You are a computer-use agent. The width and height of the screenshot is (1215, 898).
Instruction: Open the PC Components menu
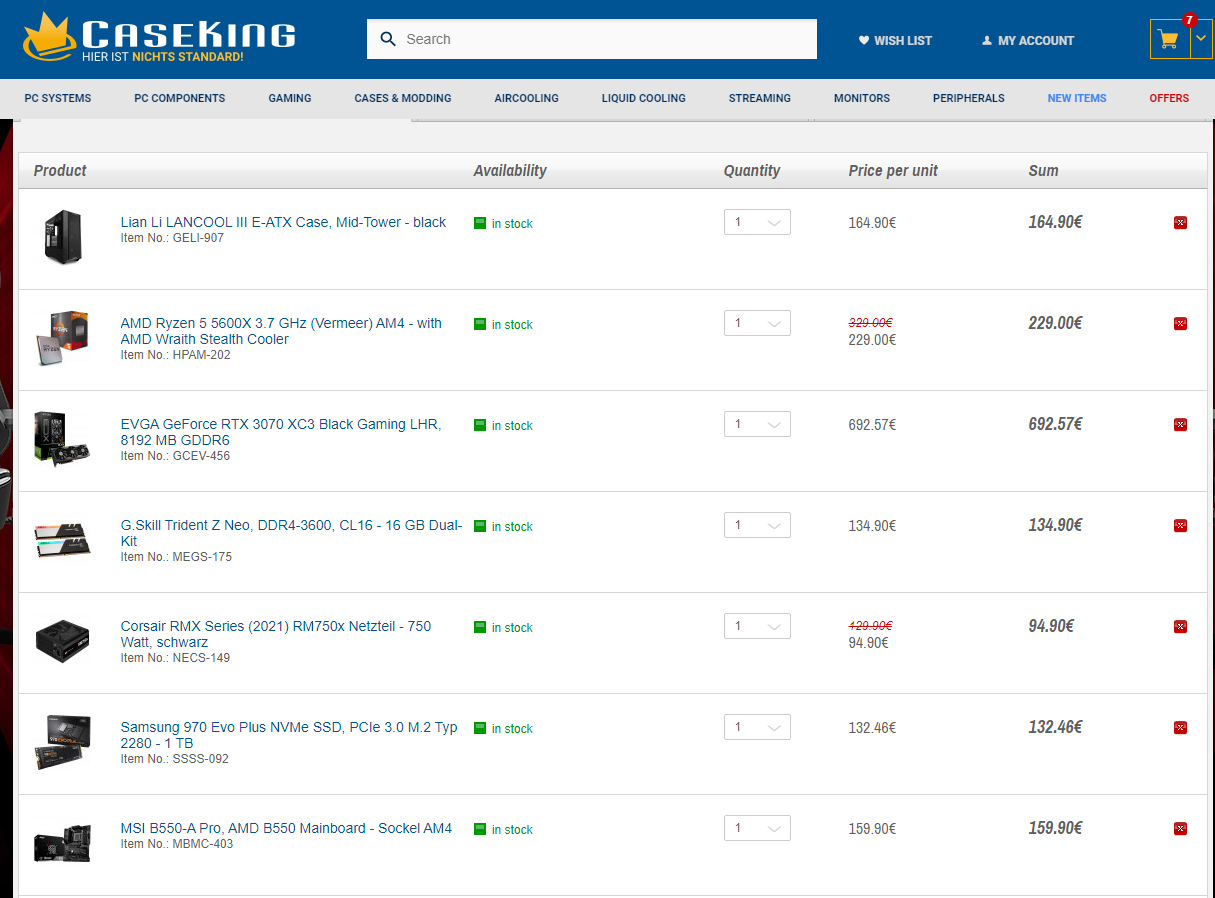(x=180, y=98)
